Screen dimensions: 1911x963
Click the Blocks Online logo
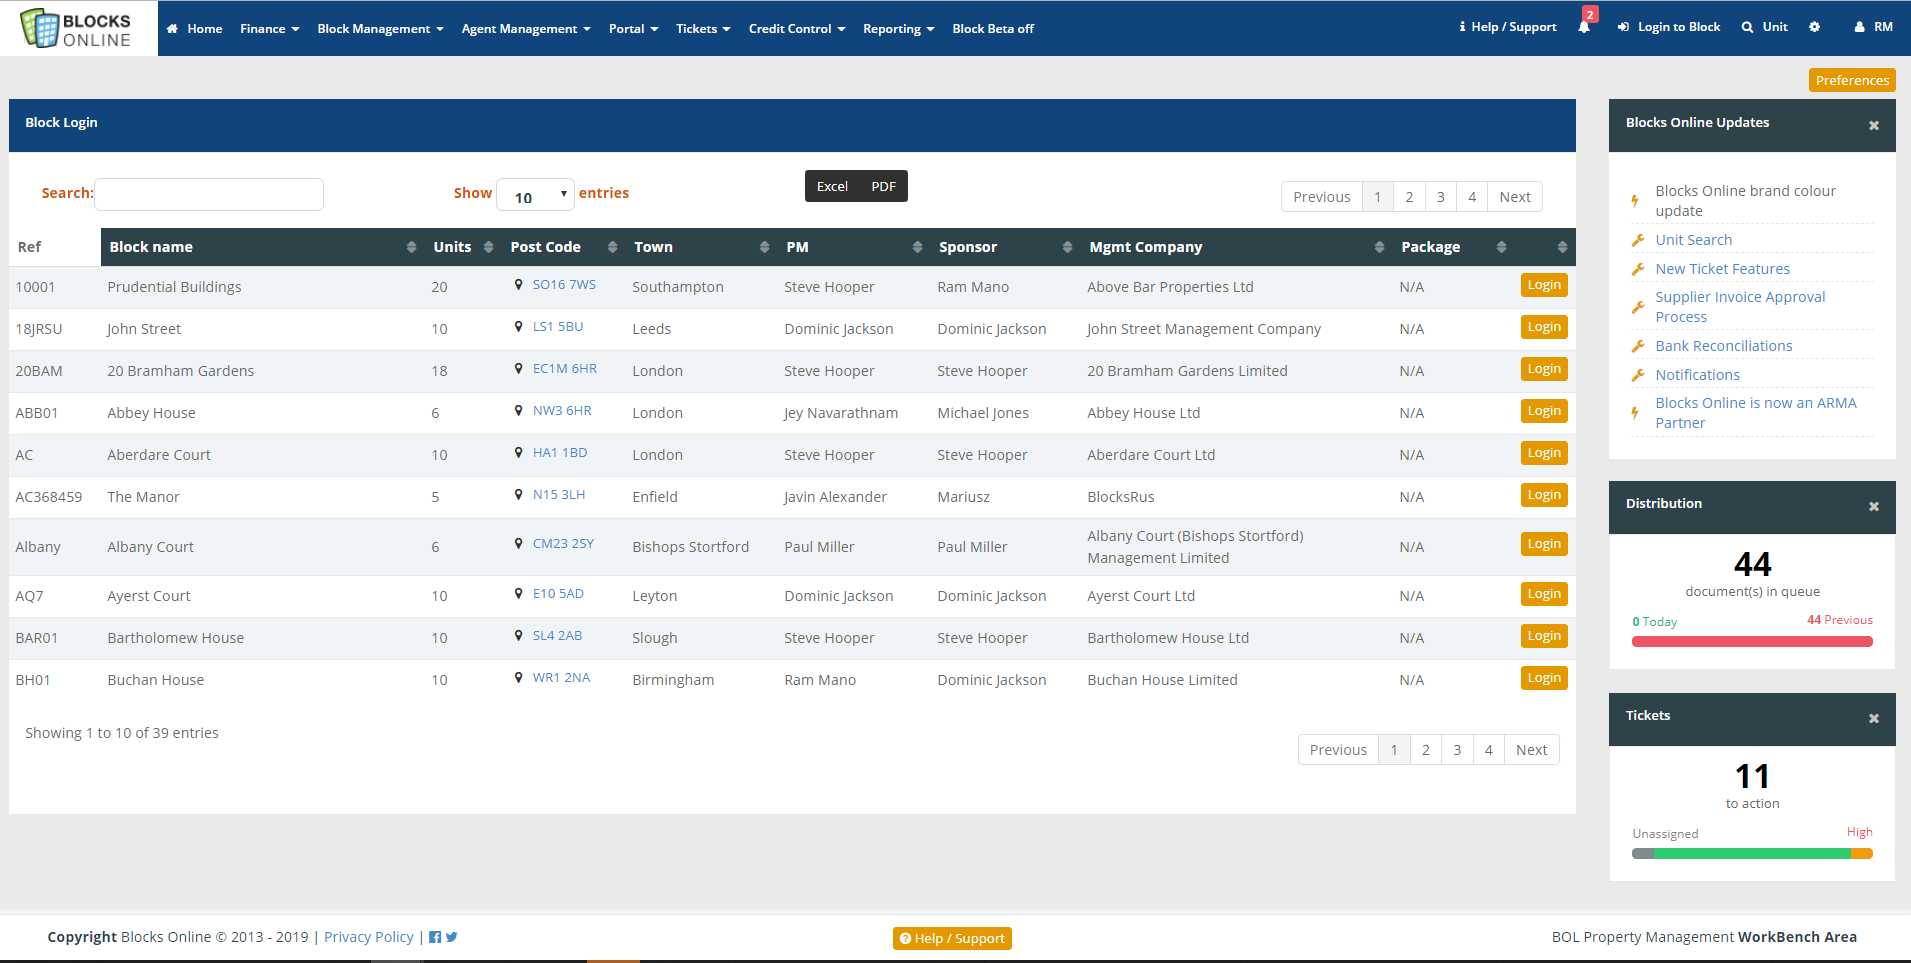click(x=77, y=29)
